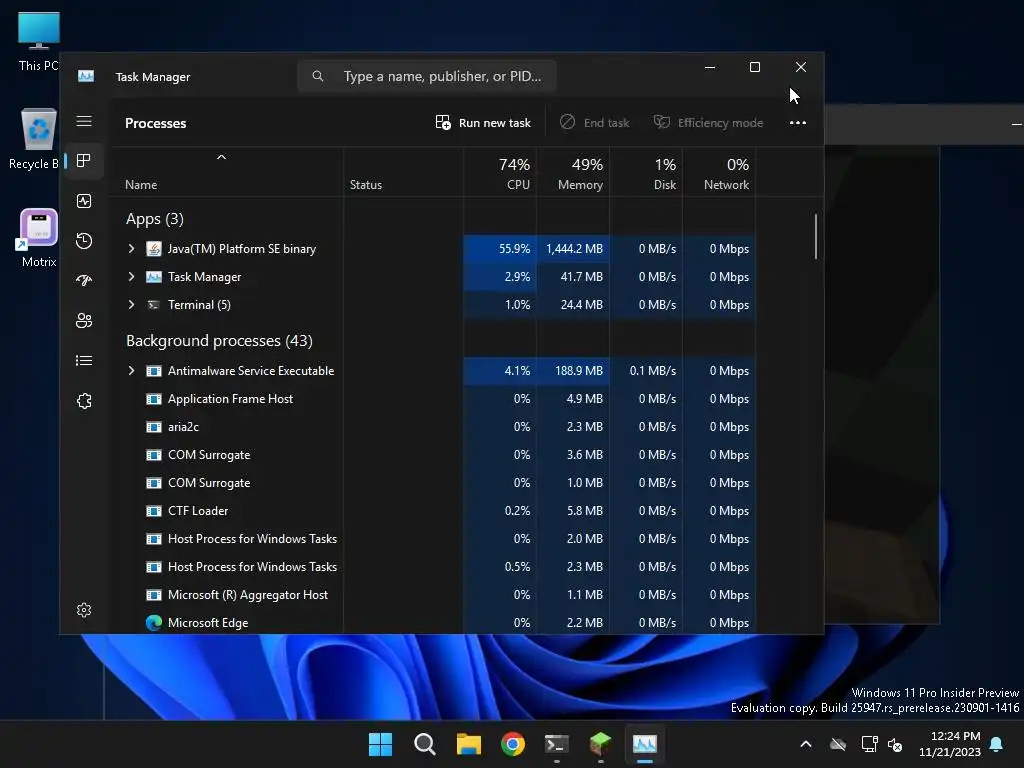Expand Antimalware Service Executable process
This screenshot has width=1024, height=768.
coord(131,371)
